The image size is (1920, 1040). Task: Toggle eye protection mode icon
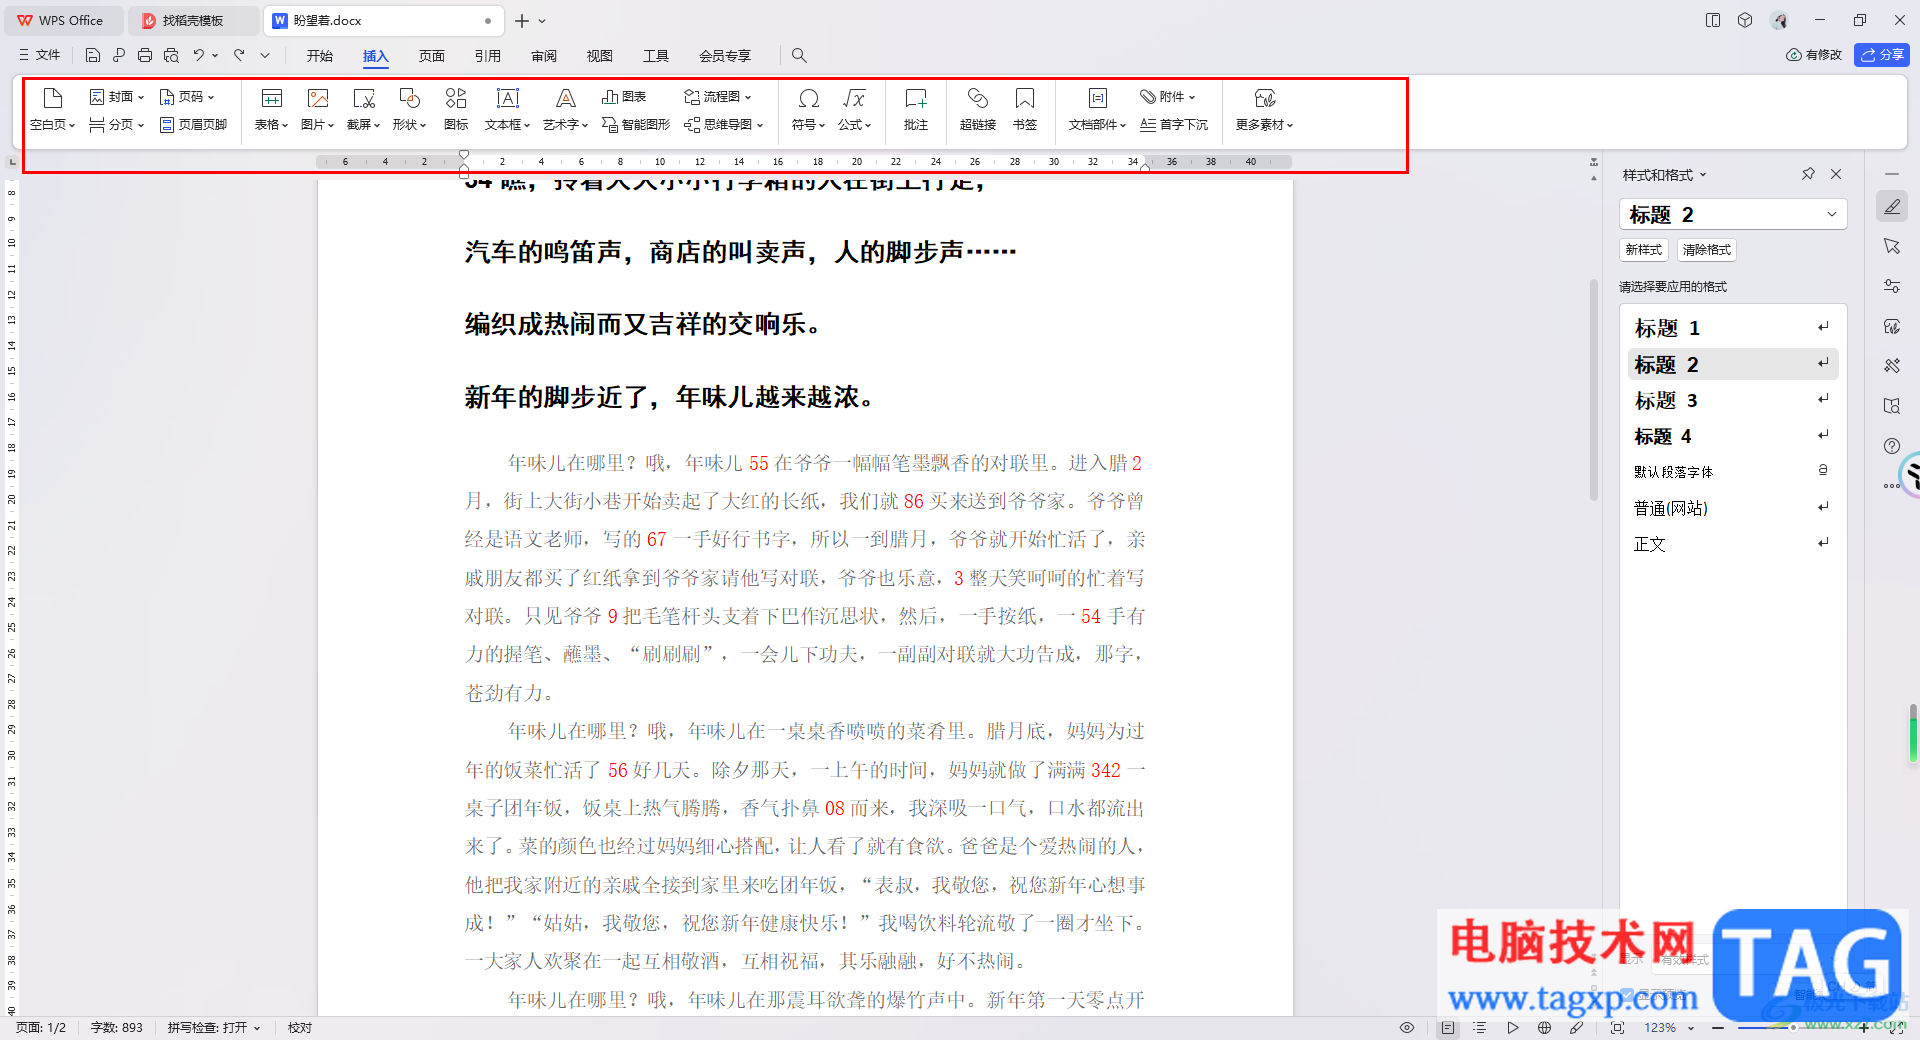tap(1407, 1027)
